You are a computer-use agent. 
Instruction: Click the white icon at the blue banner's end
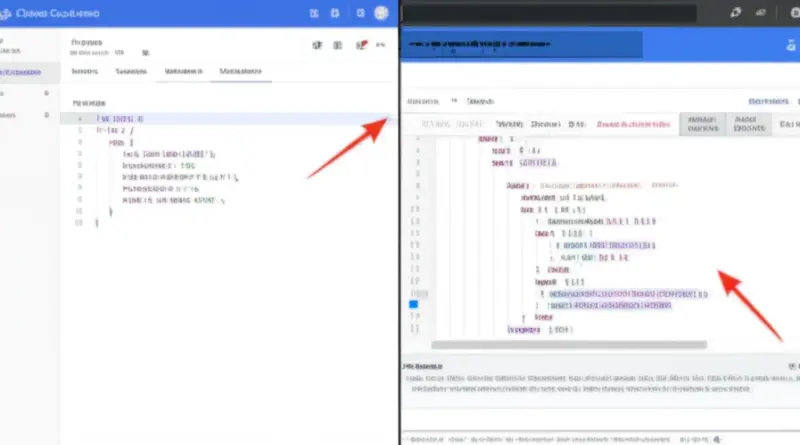(791, 46)
